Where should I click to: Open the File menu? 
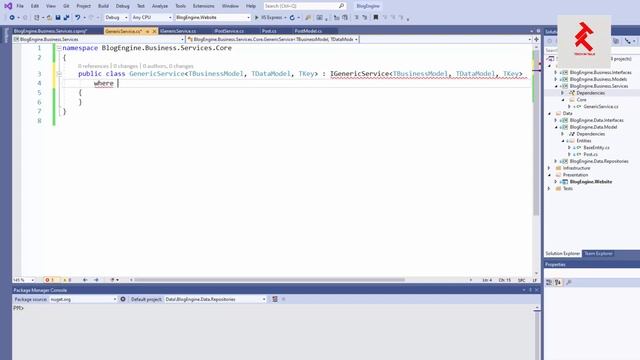coord(20,6)
